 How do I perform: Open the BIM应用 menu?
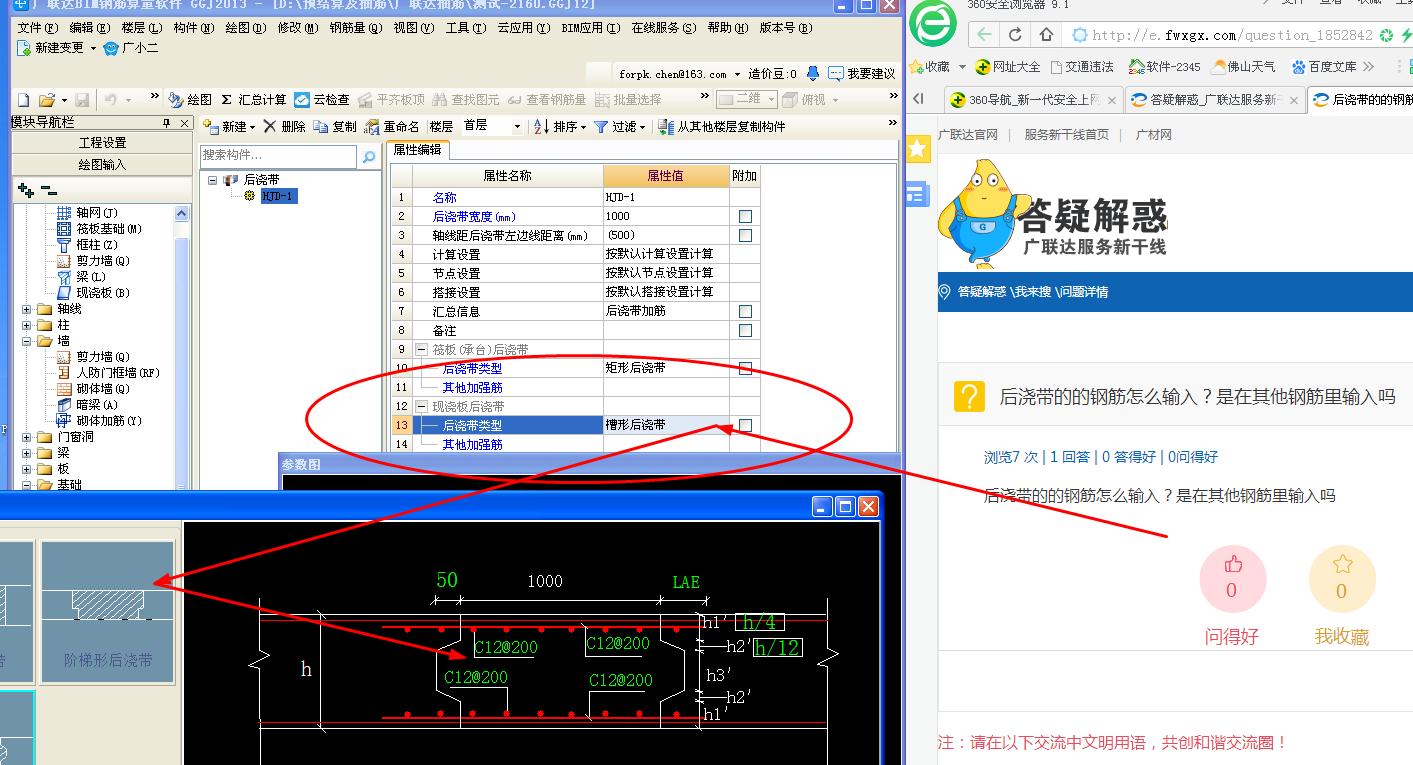pos(591,28)
